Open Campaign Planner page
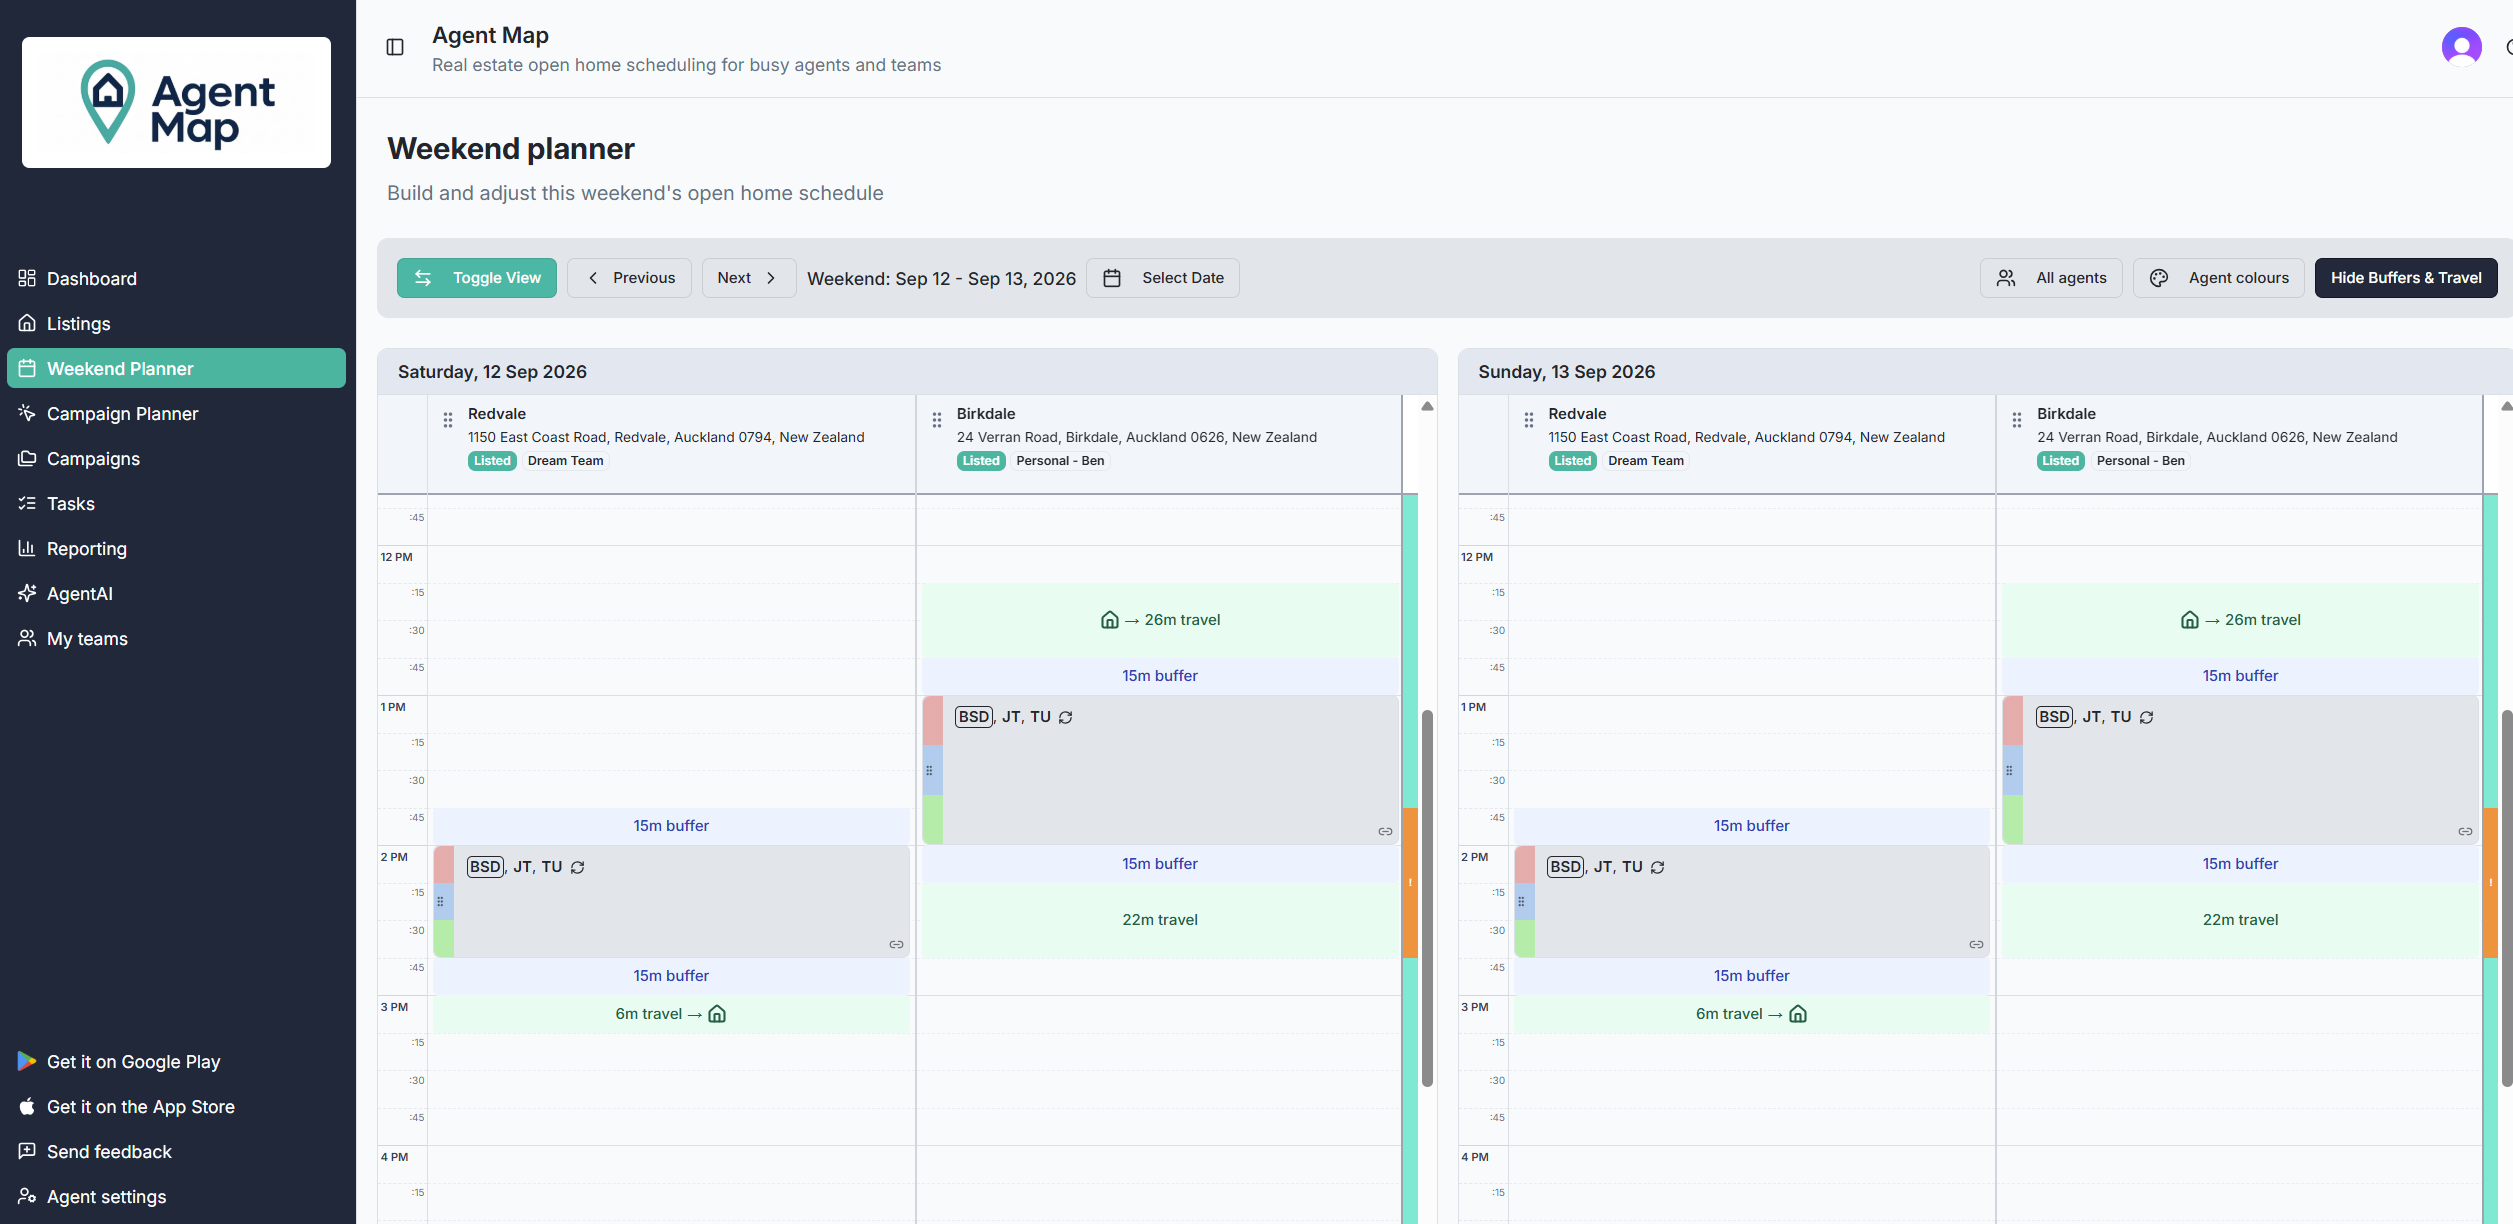The width and height of the screenshot is (2513, 1224). pos(176,413)
